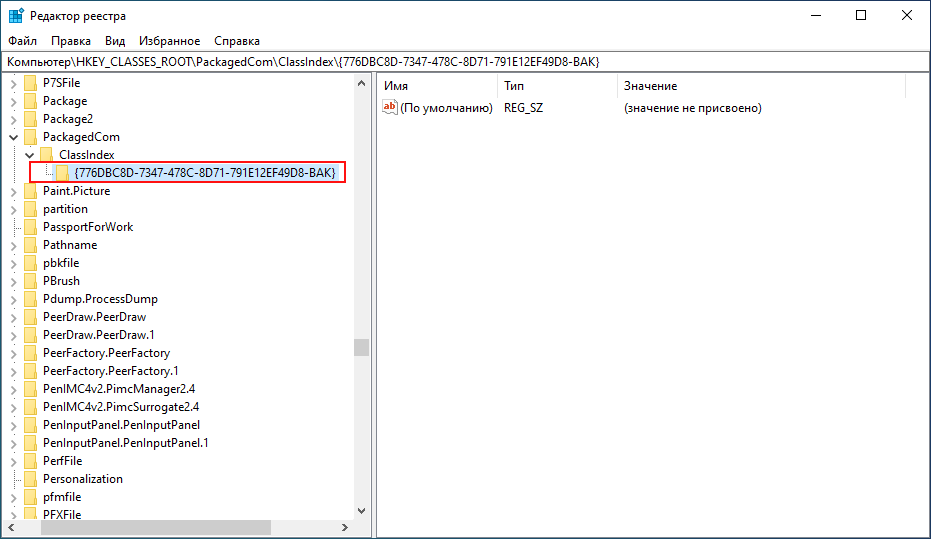Click the Pdump.ProcessDump folder icon
931x539 pixels.
(x=30, y=299)
